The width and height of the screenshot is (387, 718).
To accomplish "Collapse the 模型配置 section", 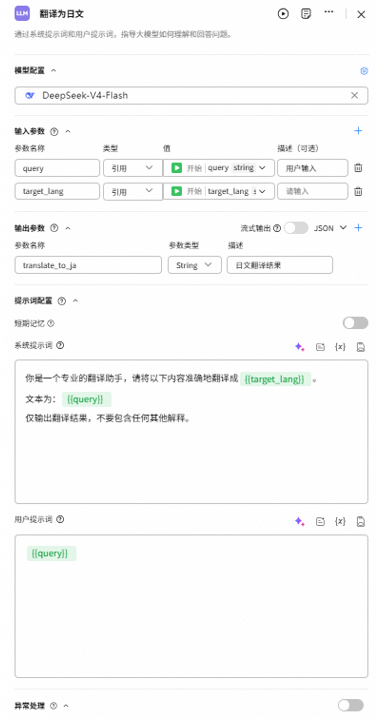I will [53, 71].
